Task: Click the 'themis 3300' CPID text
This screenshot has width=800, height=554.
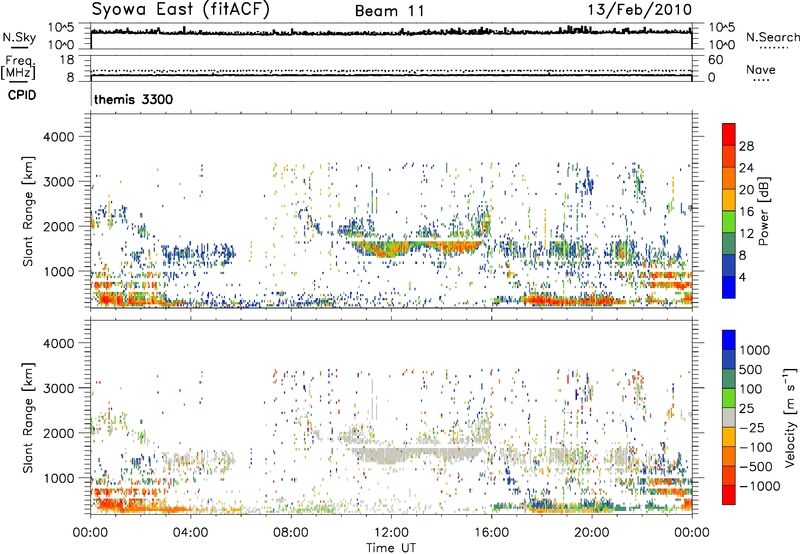Action: 133,99
